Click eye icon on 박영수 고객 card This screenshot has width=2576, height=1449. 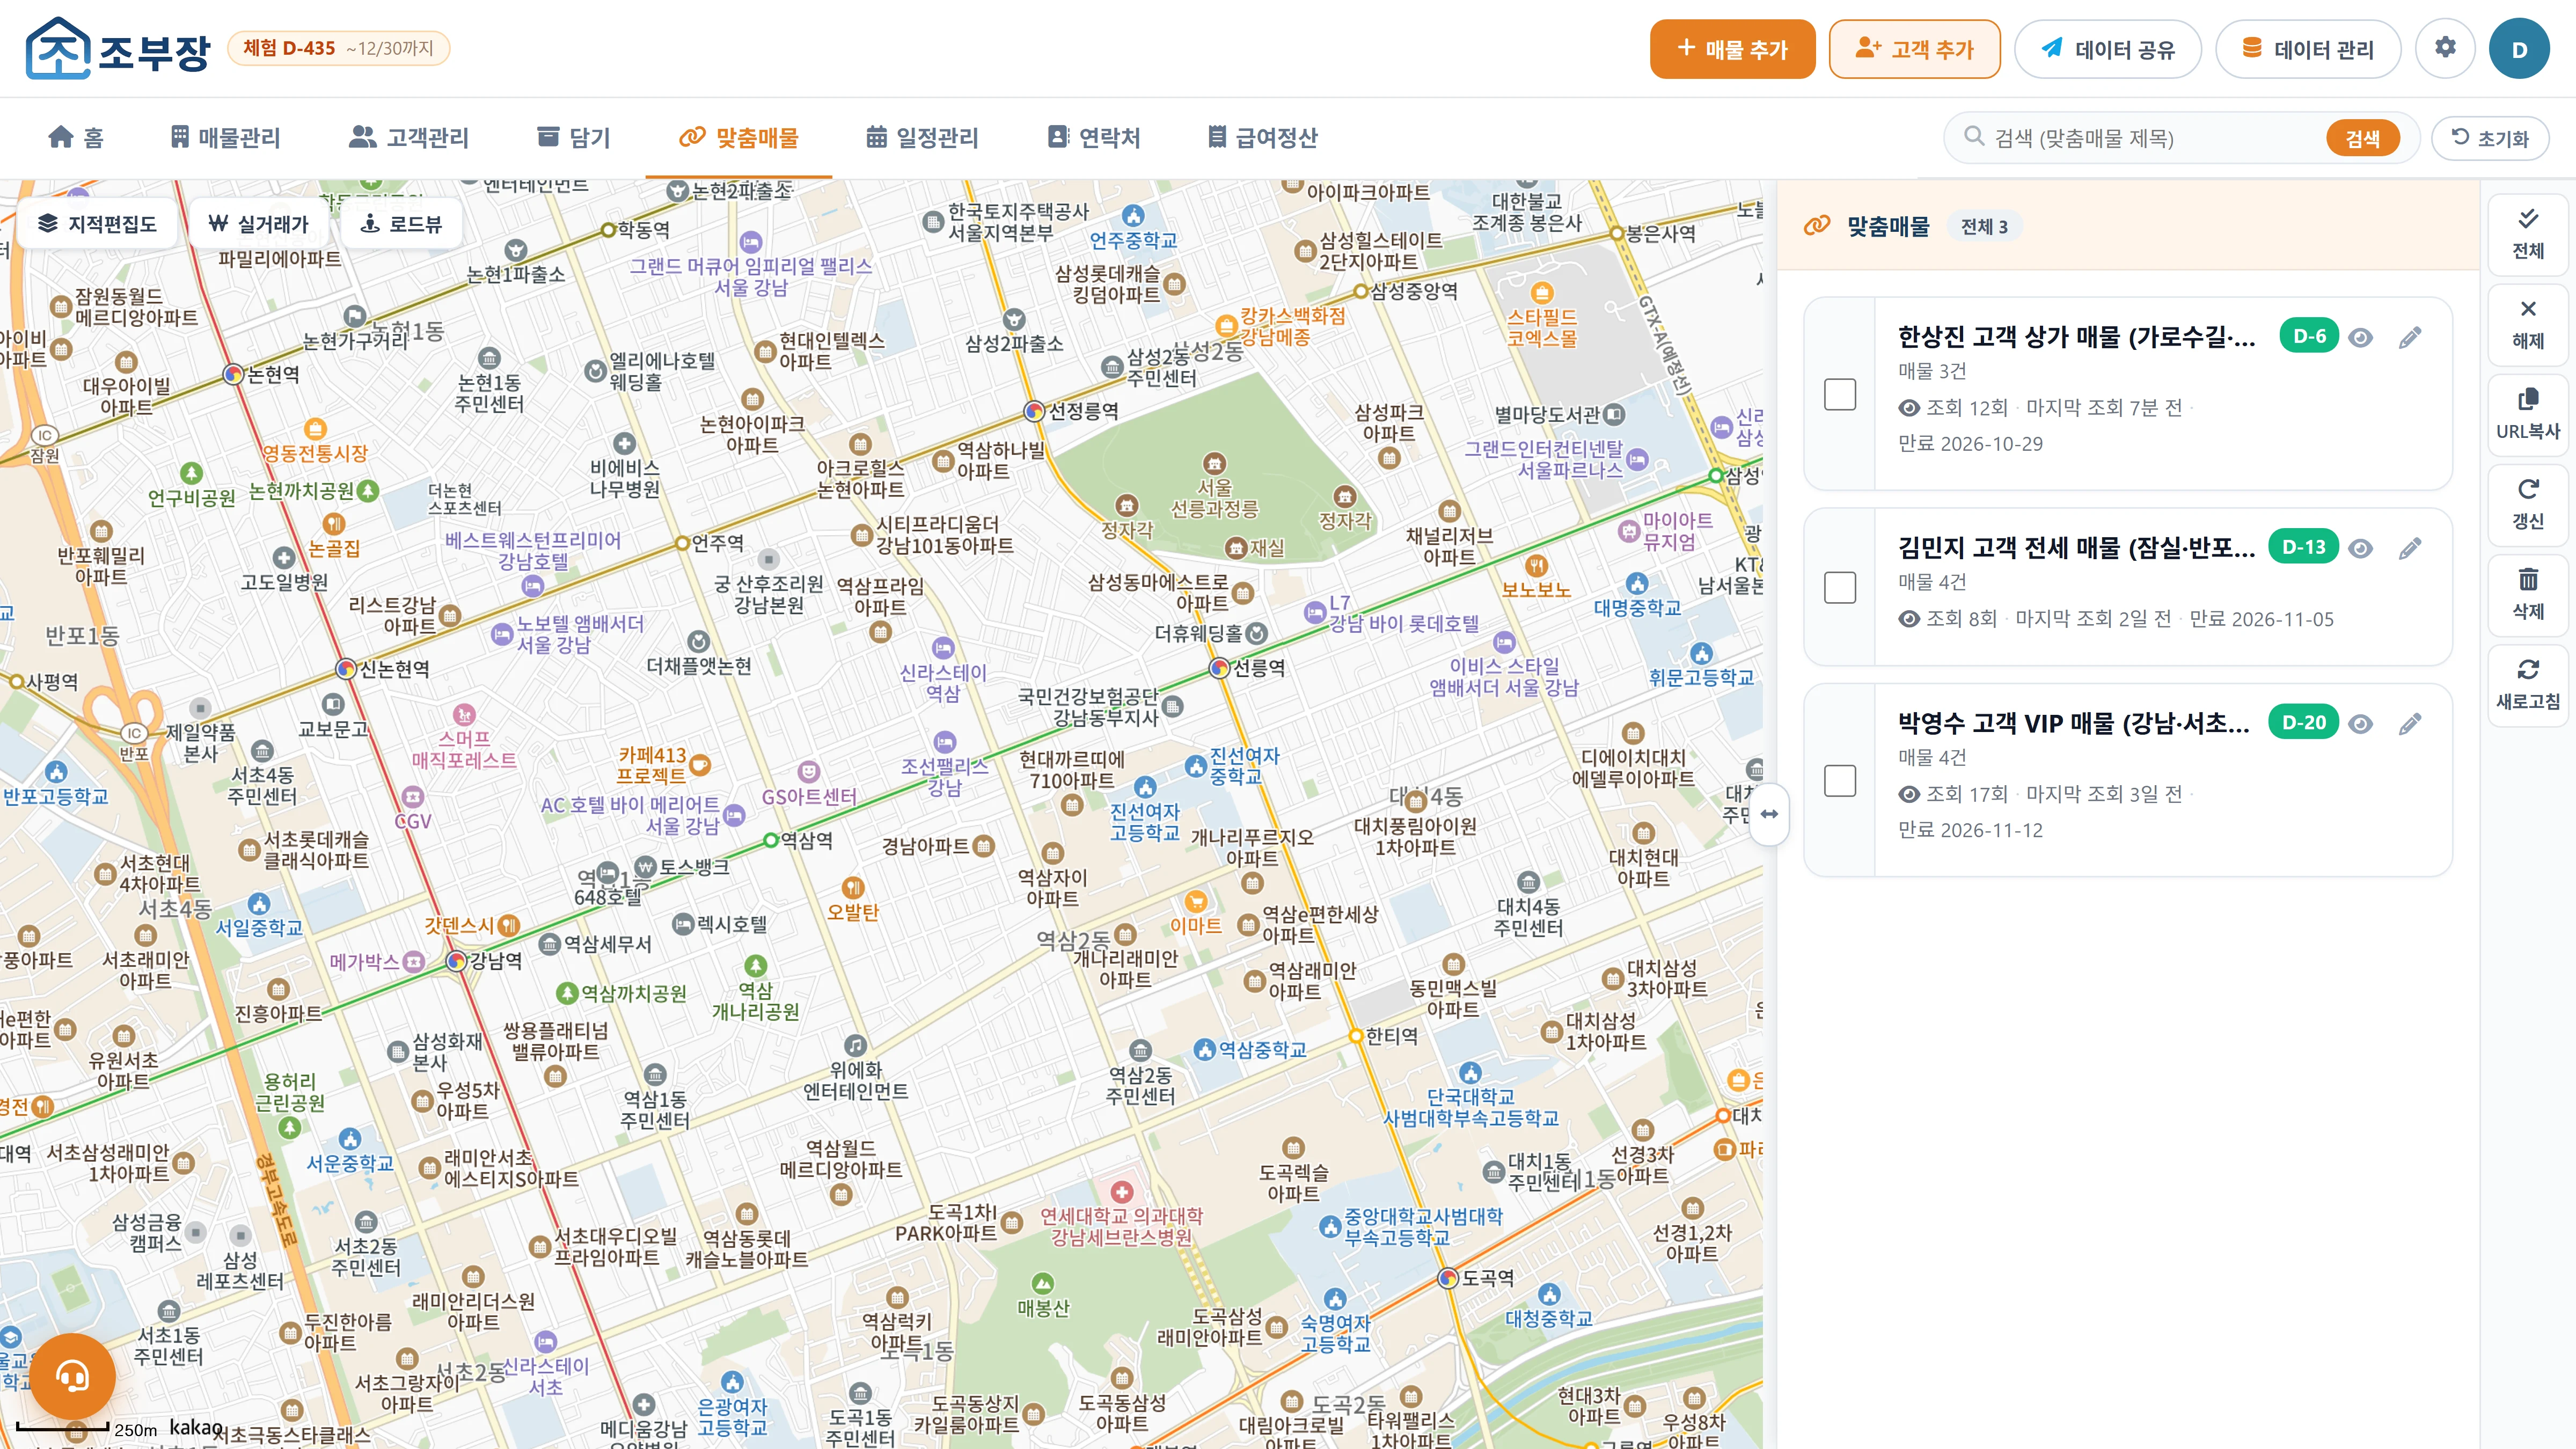tap(2360, 724)
